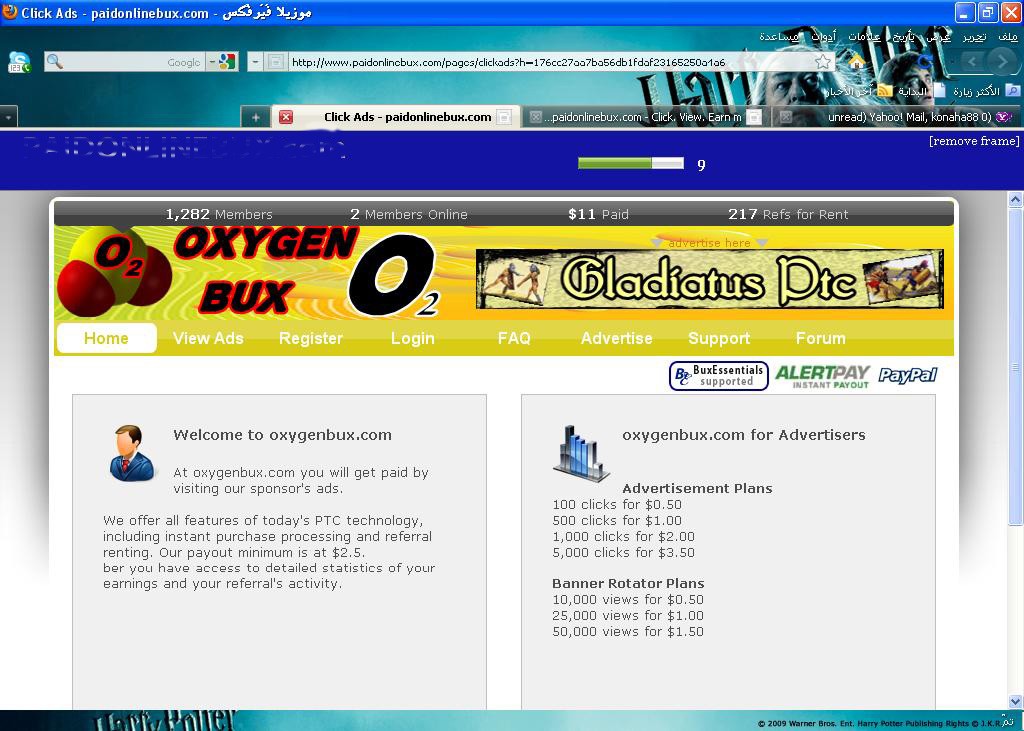Viewport: 1024px width, 731px height.
Task: Open the URL history dropdown arrow
Action: (x=255, y=62)
